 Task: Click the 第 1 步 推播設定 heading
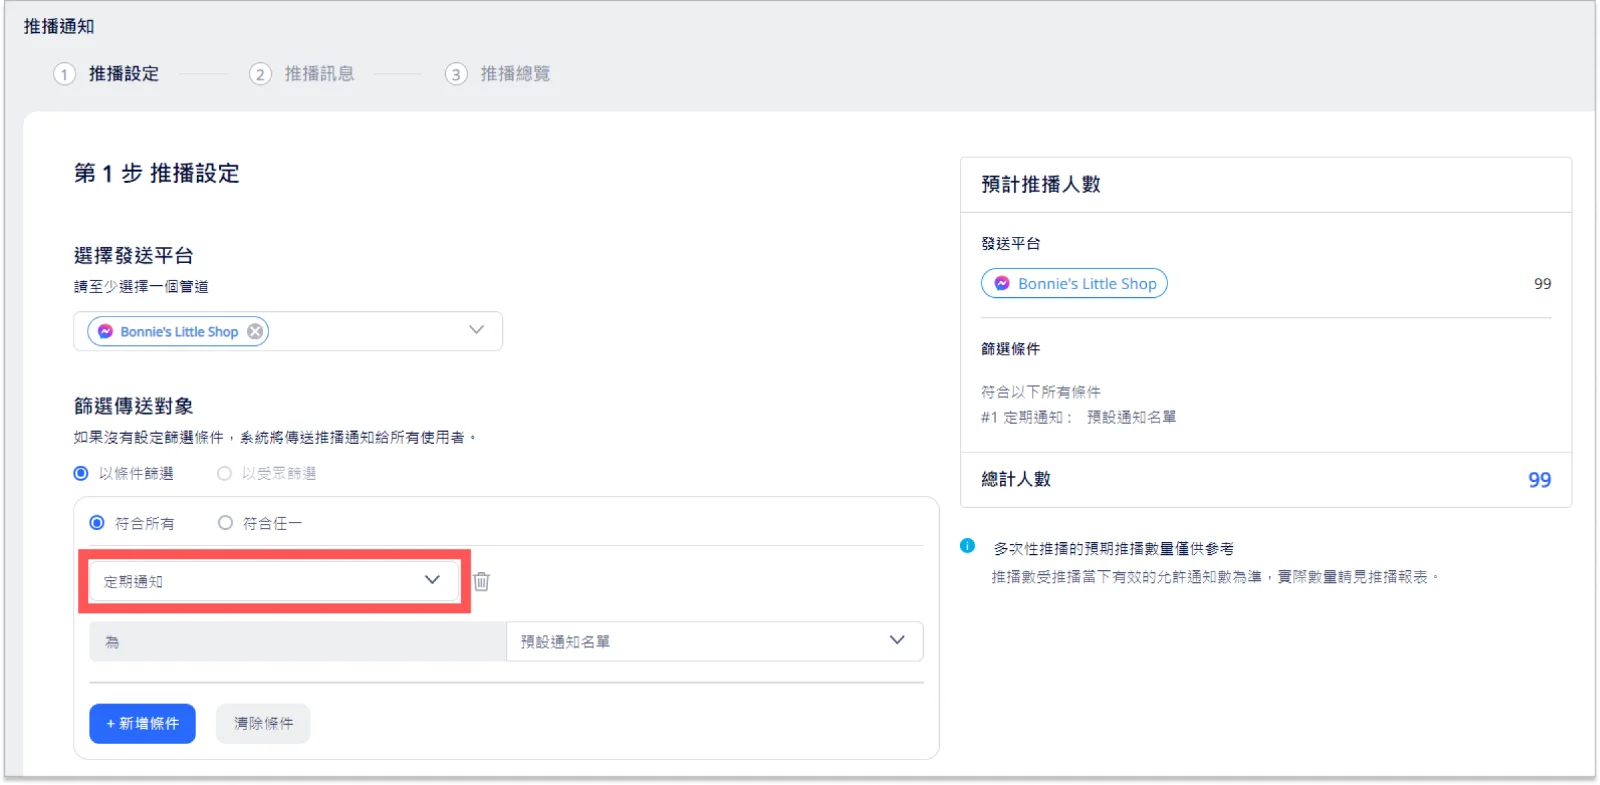[x=157, y=173]
